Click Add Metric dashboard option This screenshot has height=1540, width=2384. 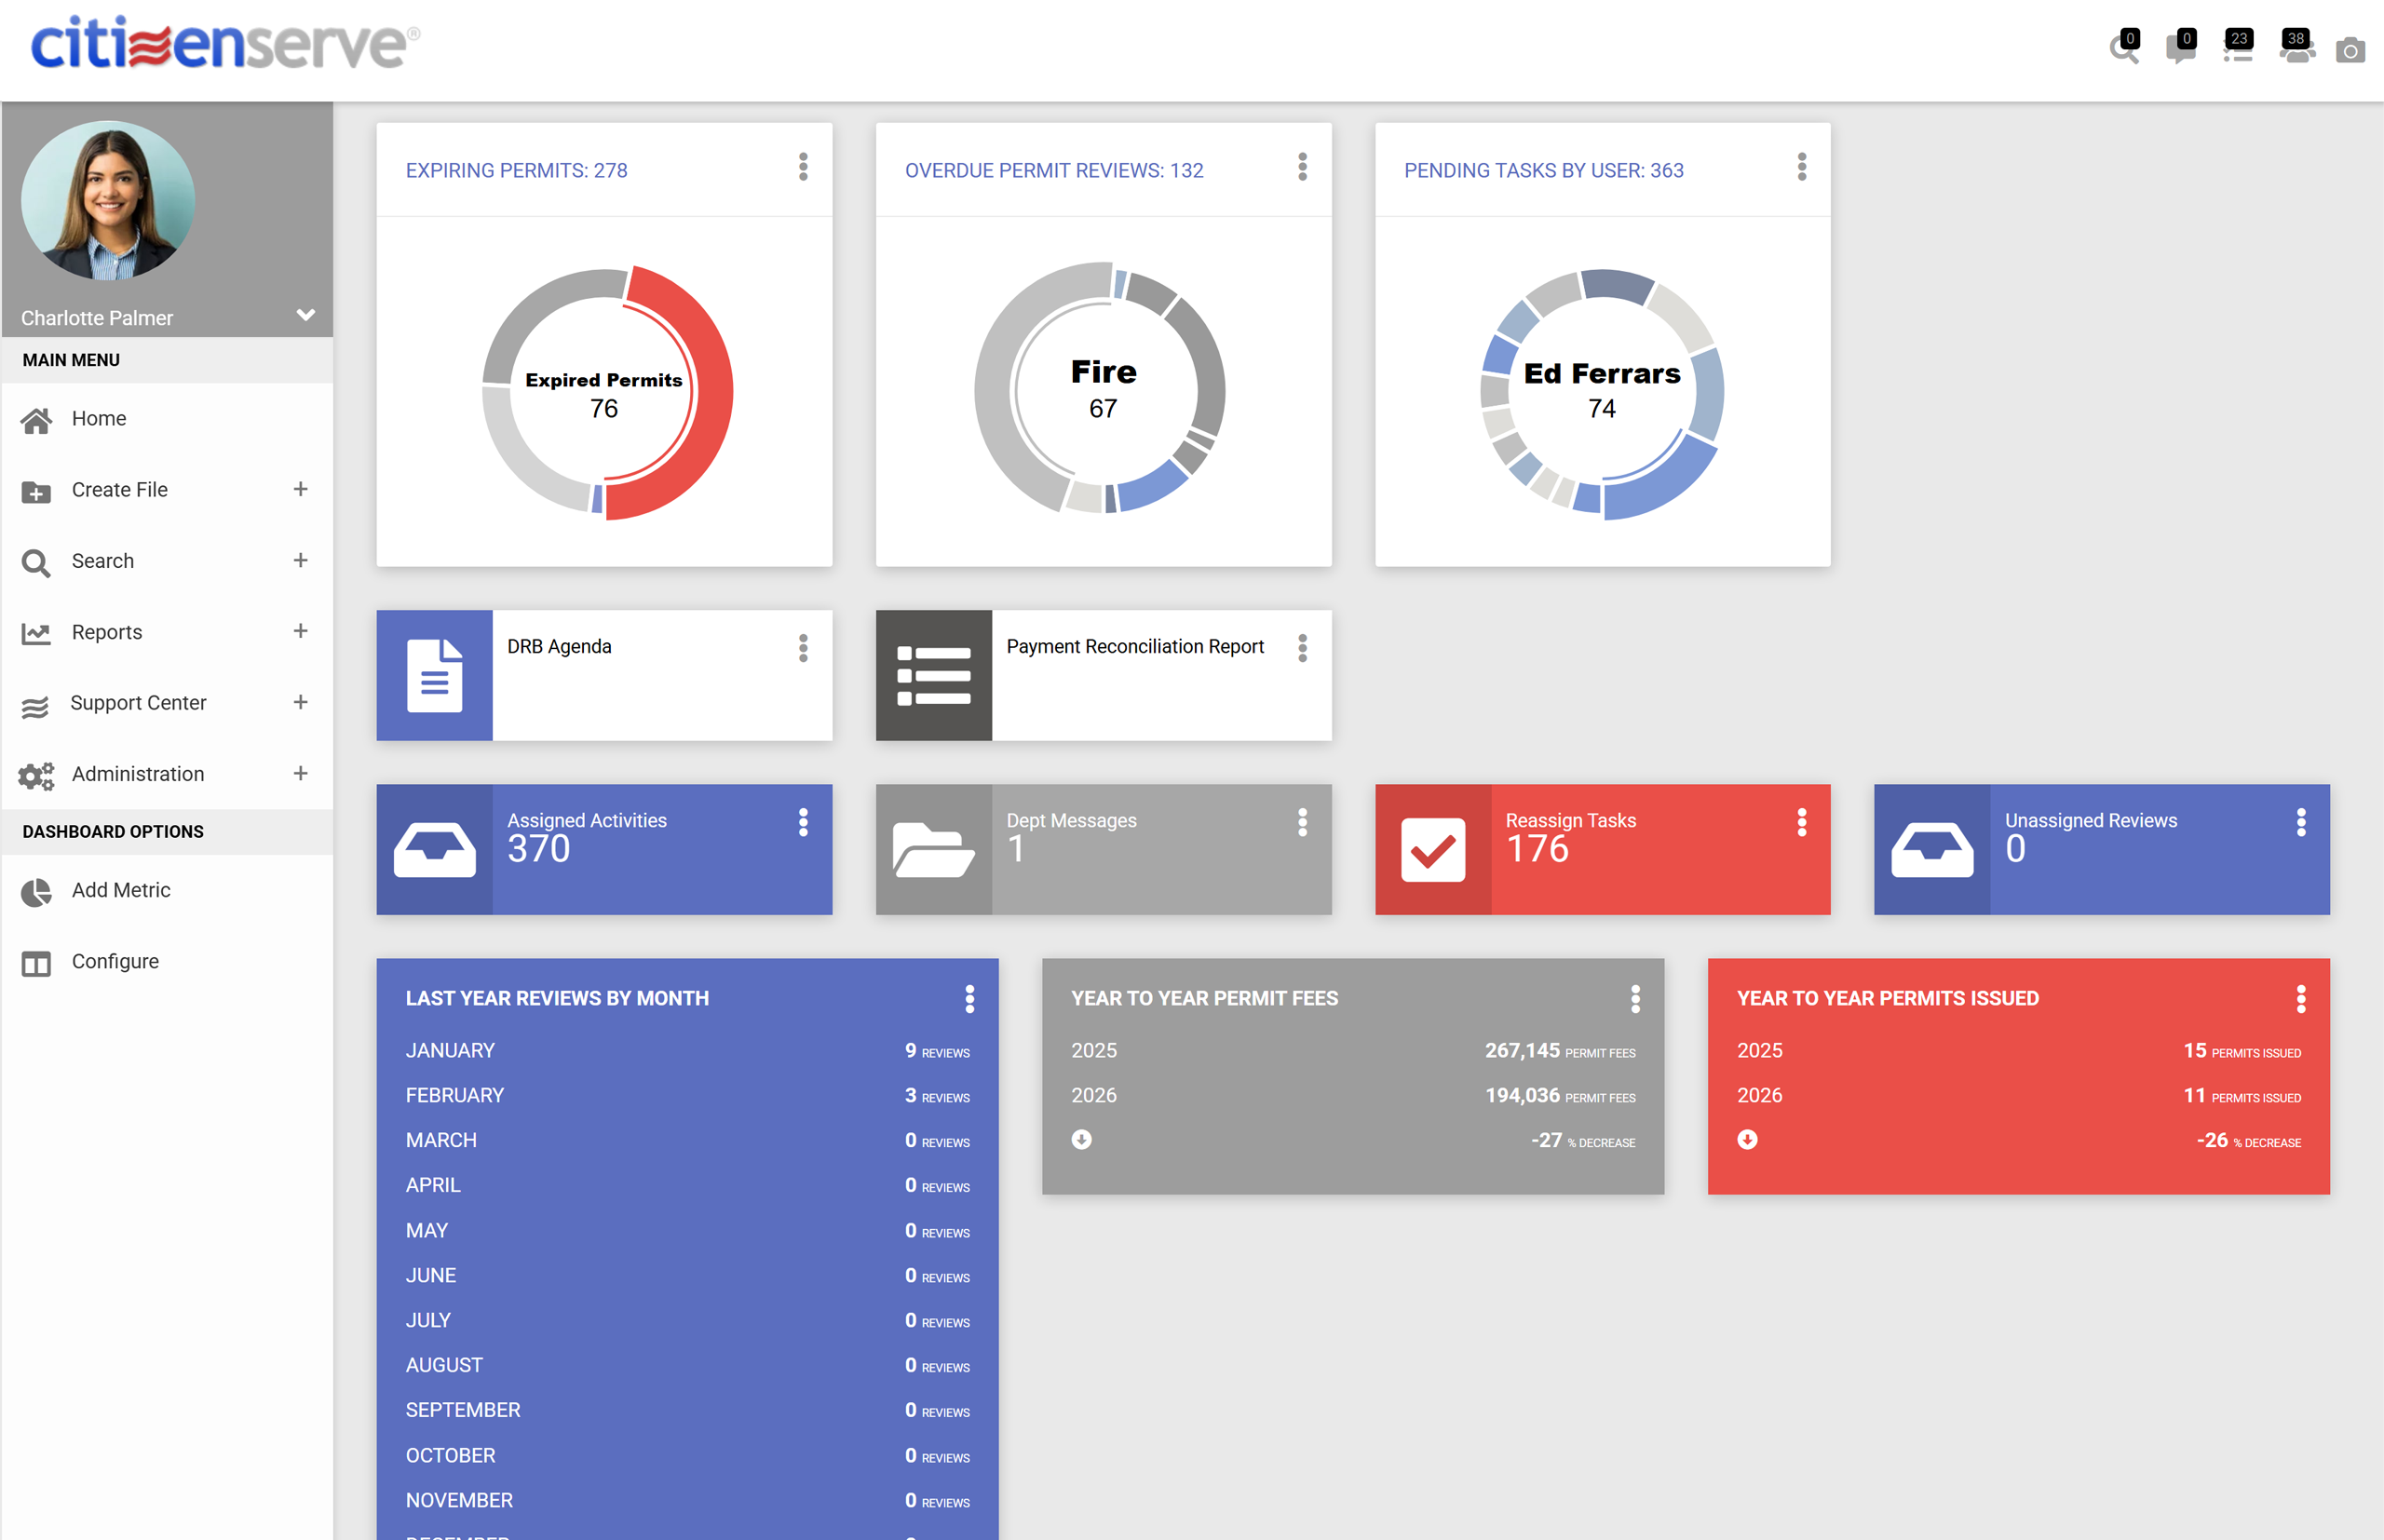(120, 890)
